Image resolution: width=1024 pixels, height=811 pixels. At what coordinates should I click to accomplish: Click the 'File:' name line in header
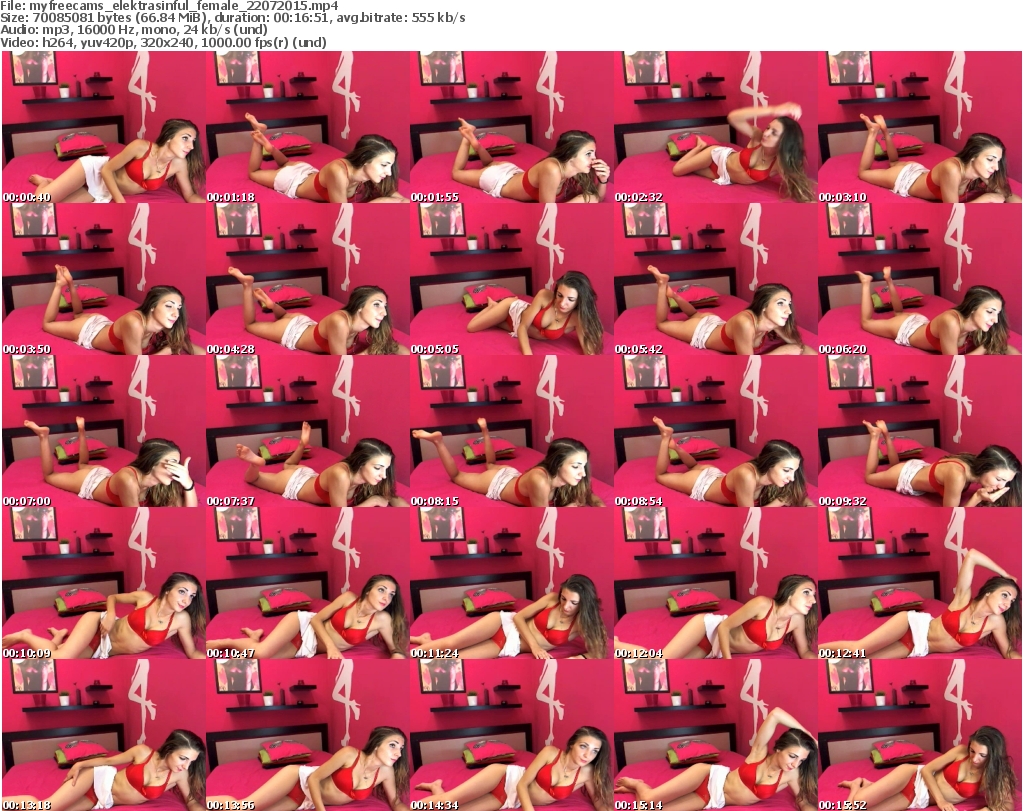pos(169,6)
